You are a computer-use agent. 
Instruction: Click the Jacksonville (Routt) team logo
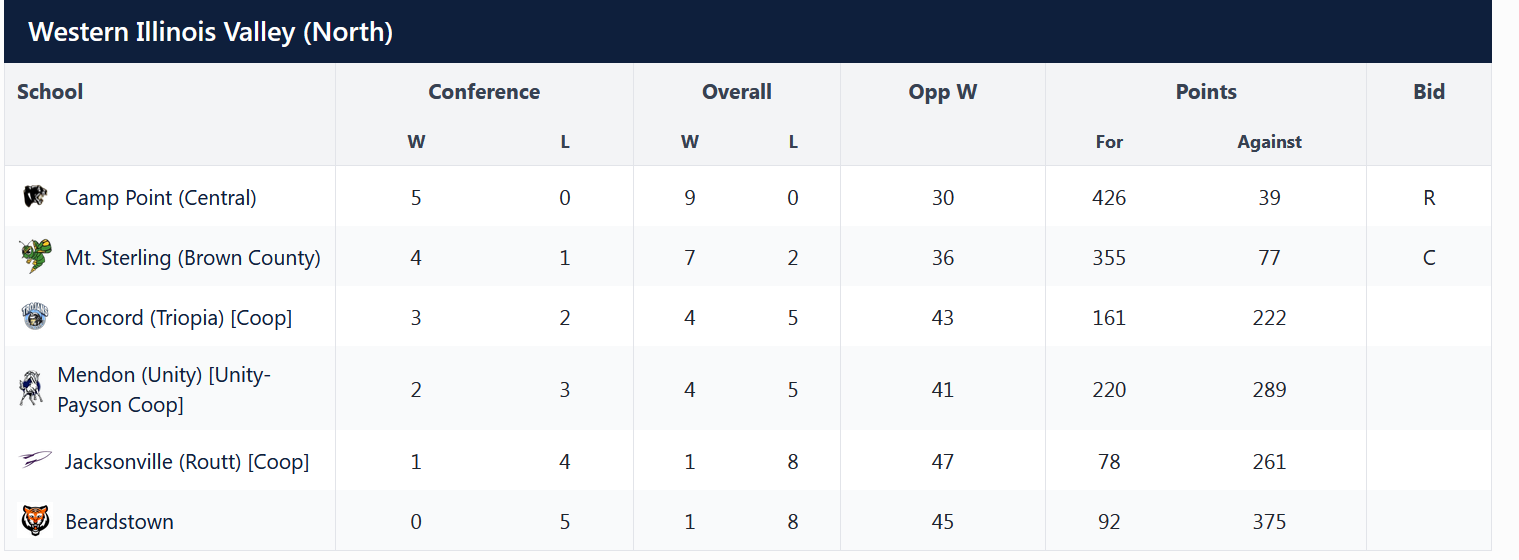point(35,460)
